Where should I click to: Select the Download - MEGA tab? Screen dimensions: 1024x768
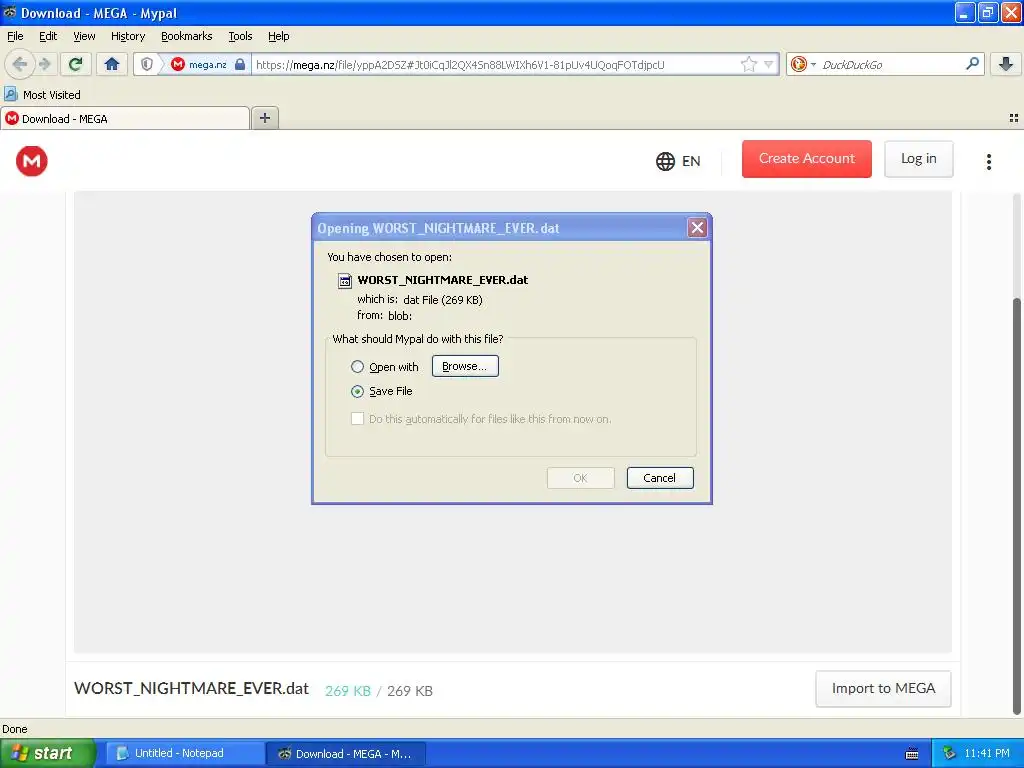point(125,118)
